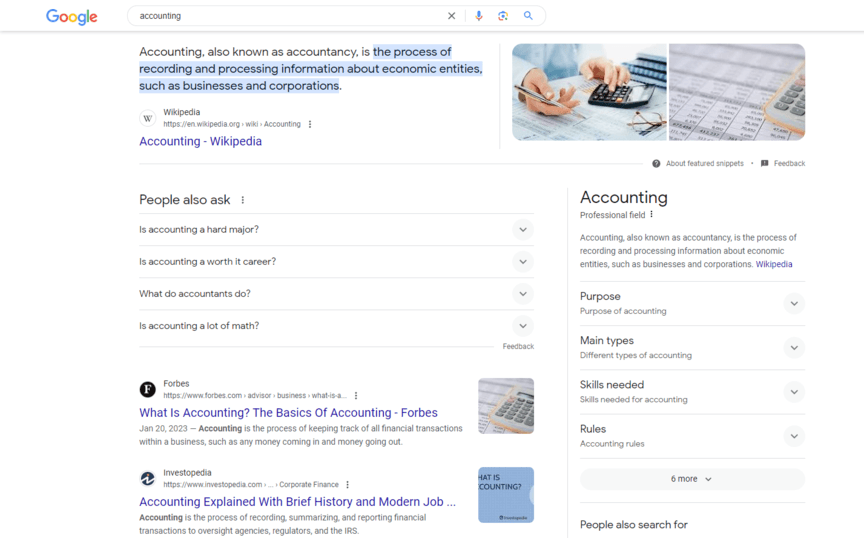
Task: Open 'What Is Accounting? The Basics' Forbes link
Action: [288, 413]
